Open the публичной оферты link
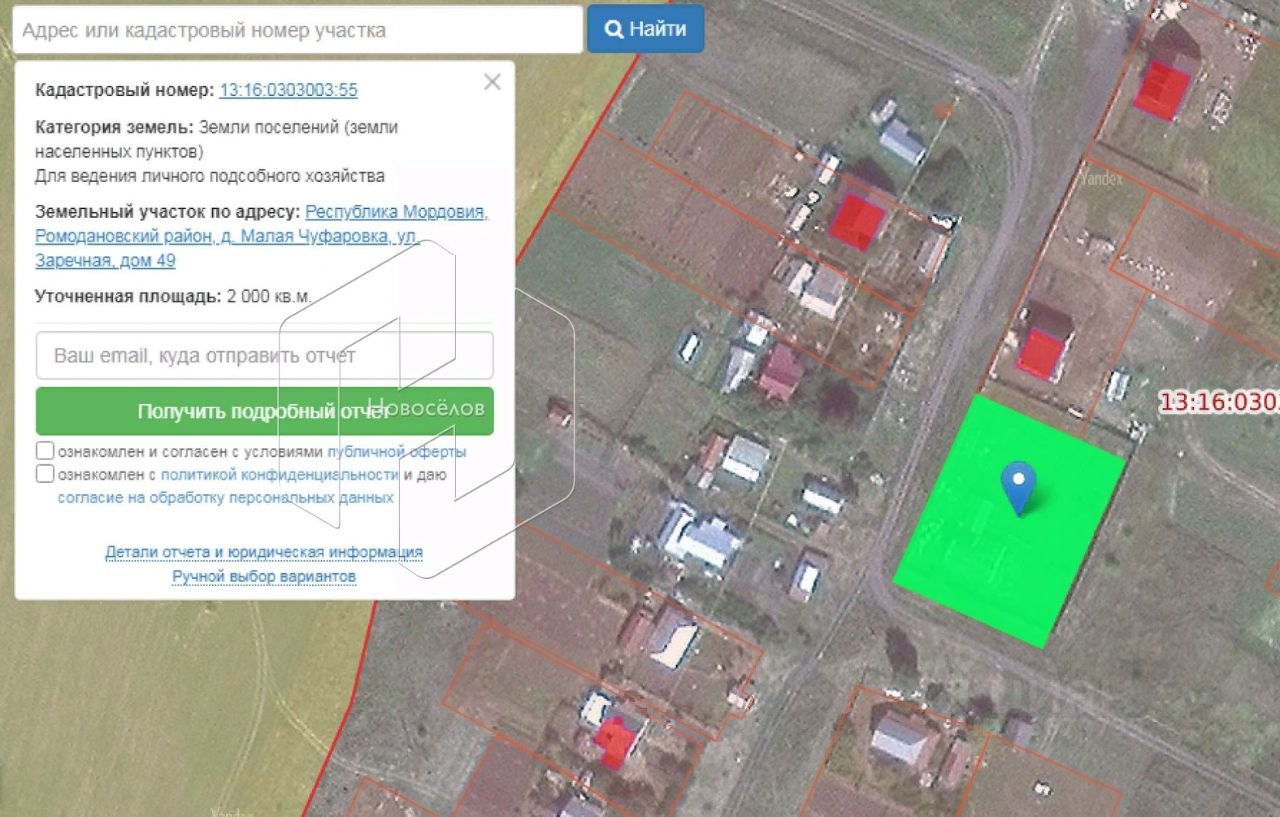Viewport: 1280px width, 817px height. pyautogui.click(x=396, y=452)
